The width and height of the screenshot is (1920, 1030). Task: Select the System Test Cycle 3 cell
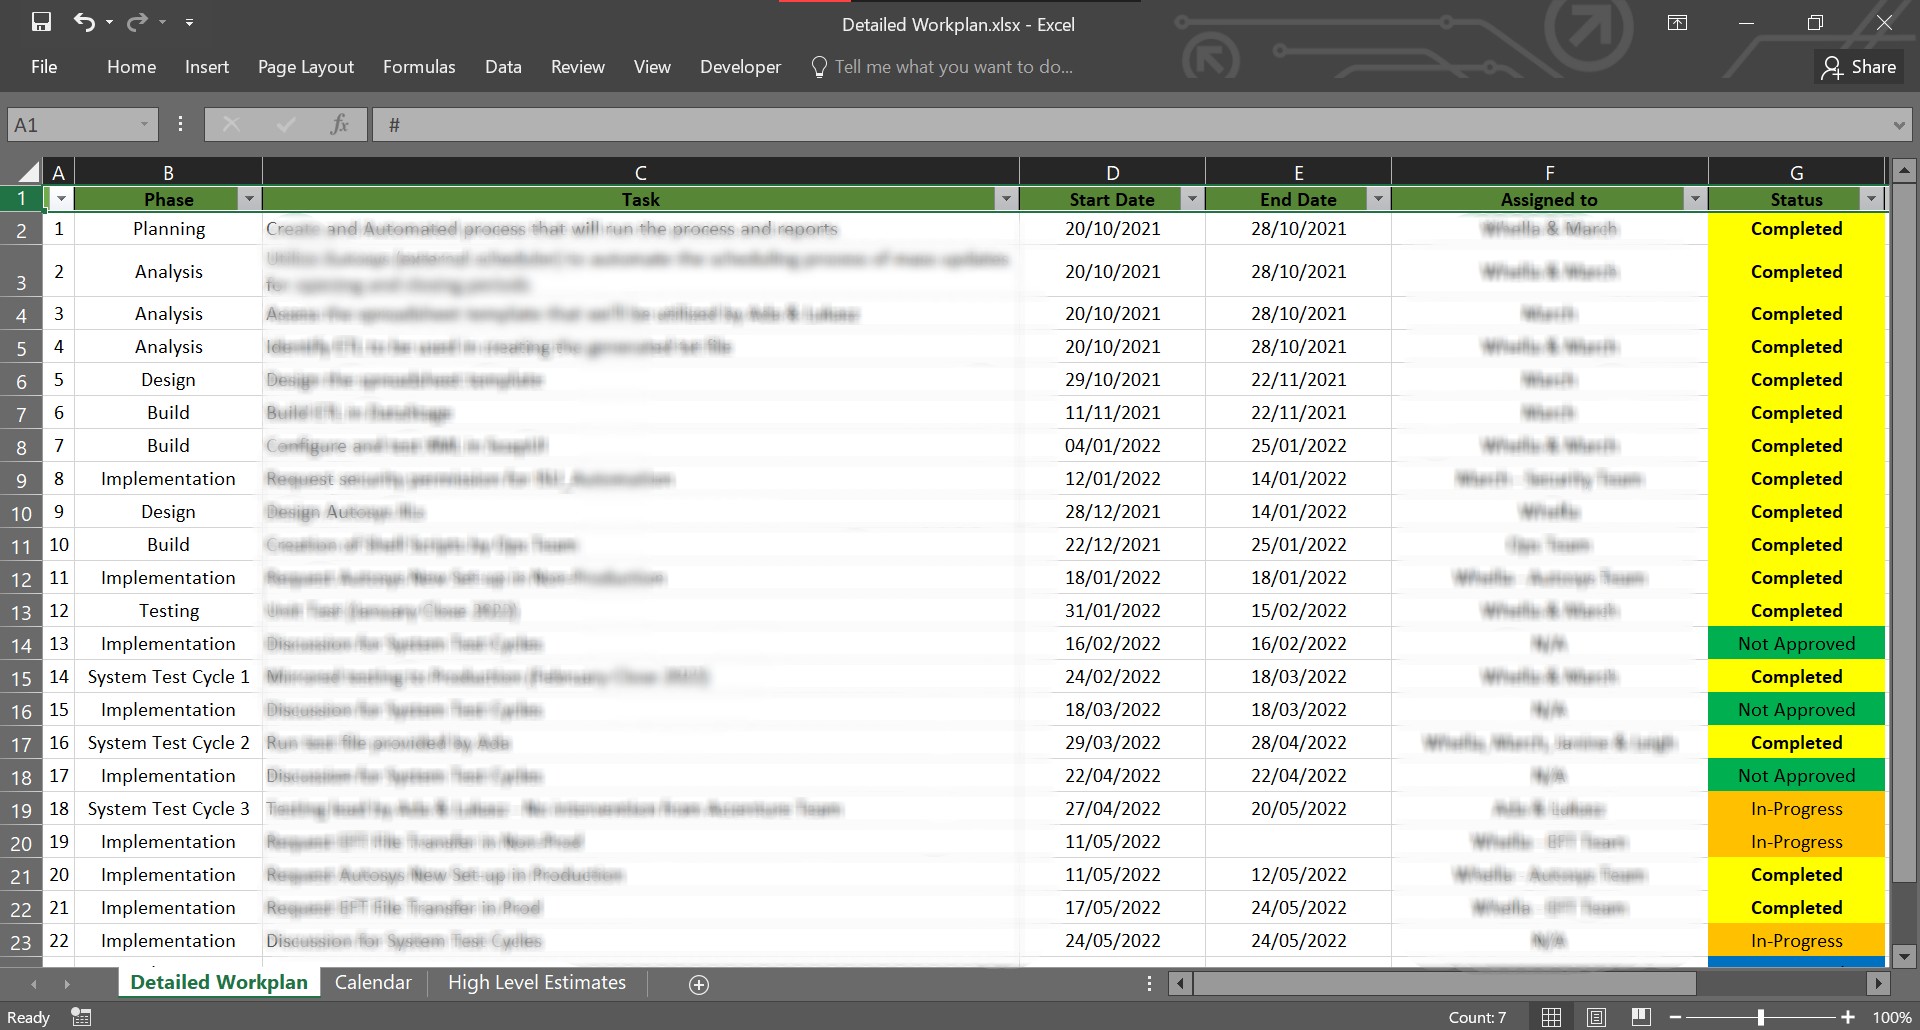(168, 809)
